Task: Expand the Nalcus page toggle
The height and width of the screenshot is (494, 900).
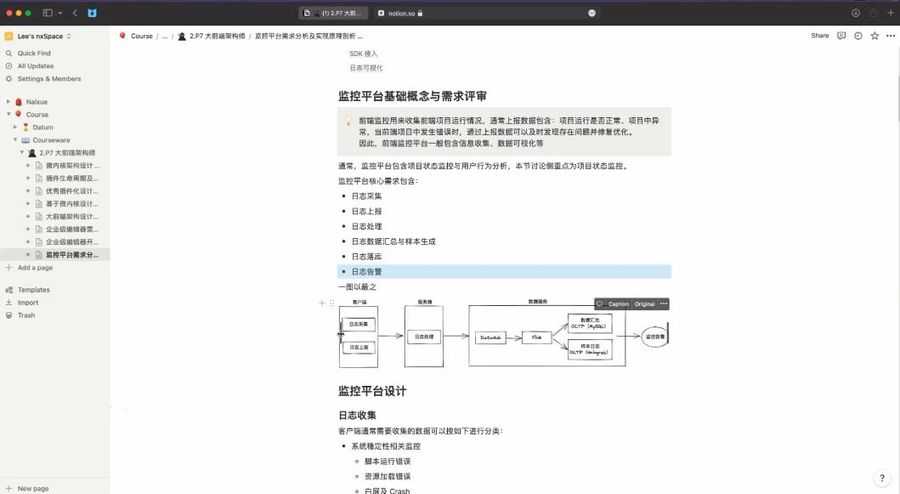Action: [9, 102]
